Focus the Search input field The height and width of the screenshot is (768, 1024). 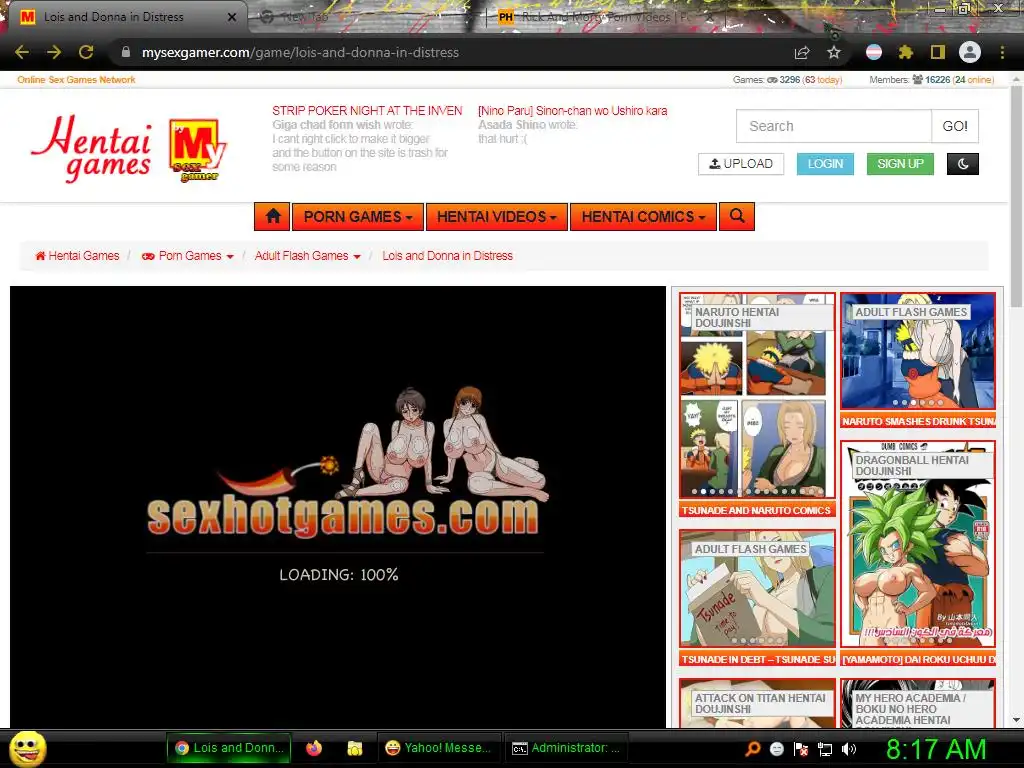tap(834, 126)
